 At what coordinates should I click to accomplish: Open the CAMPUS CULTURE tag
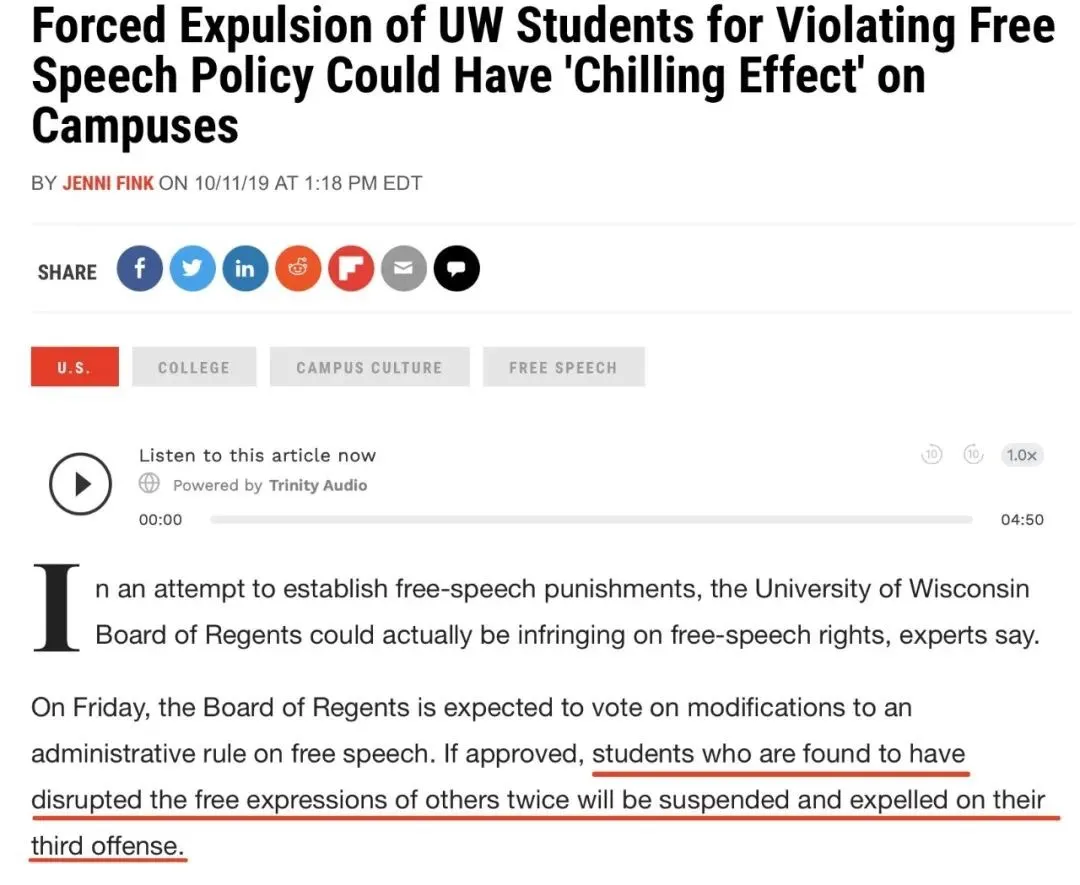(x=369, y=367)
